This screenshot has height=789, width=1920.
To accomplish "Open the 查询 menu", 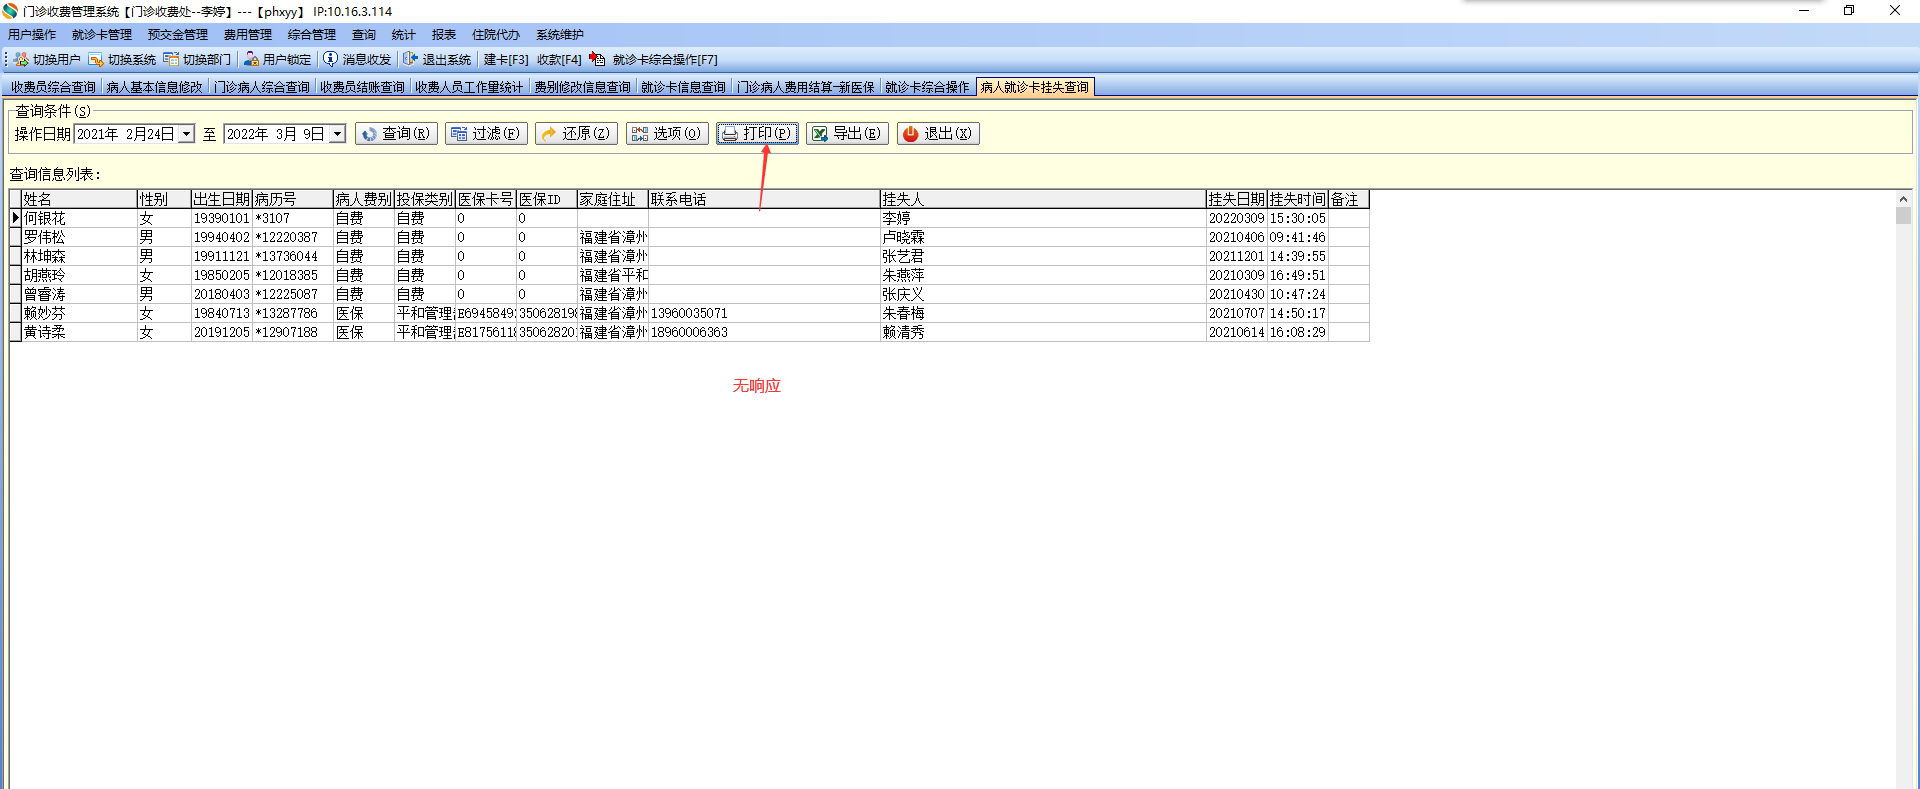I will (364, 35).
